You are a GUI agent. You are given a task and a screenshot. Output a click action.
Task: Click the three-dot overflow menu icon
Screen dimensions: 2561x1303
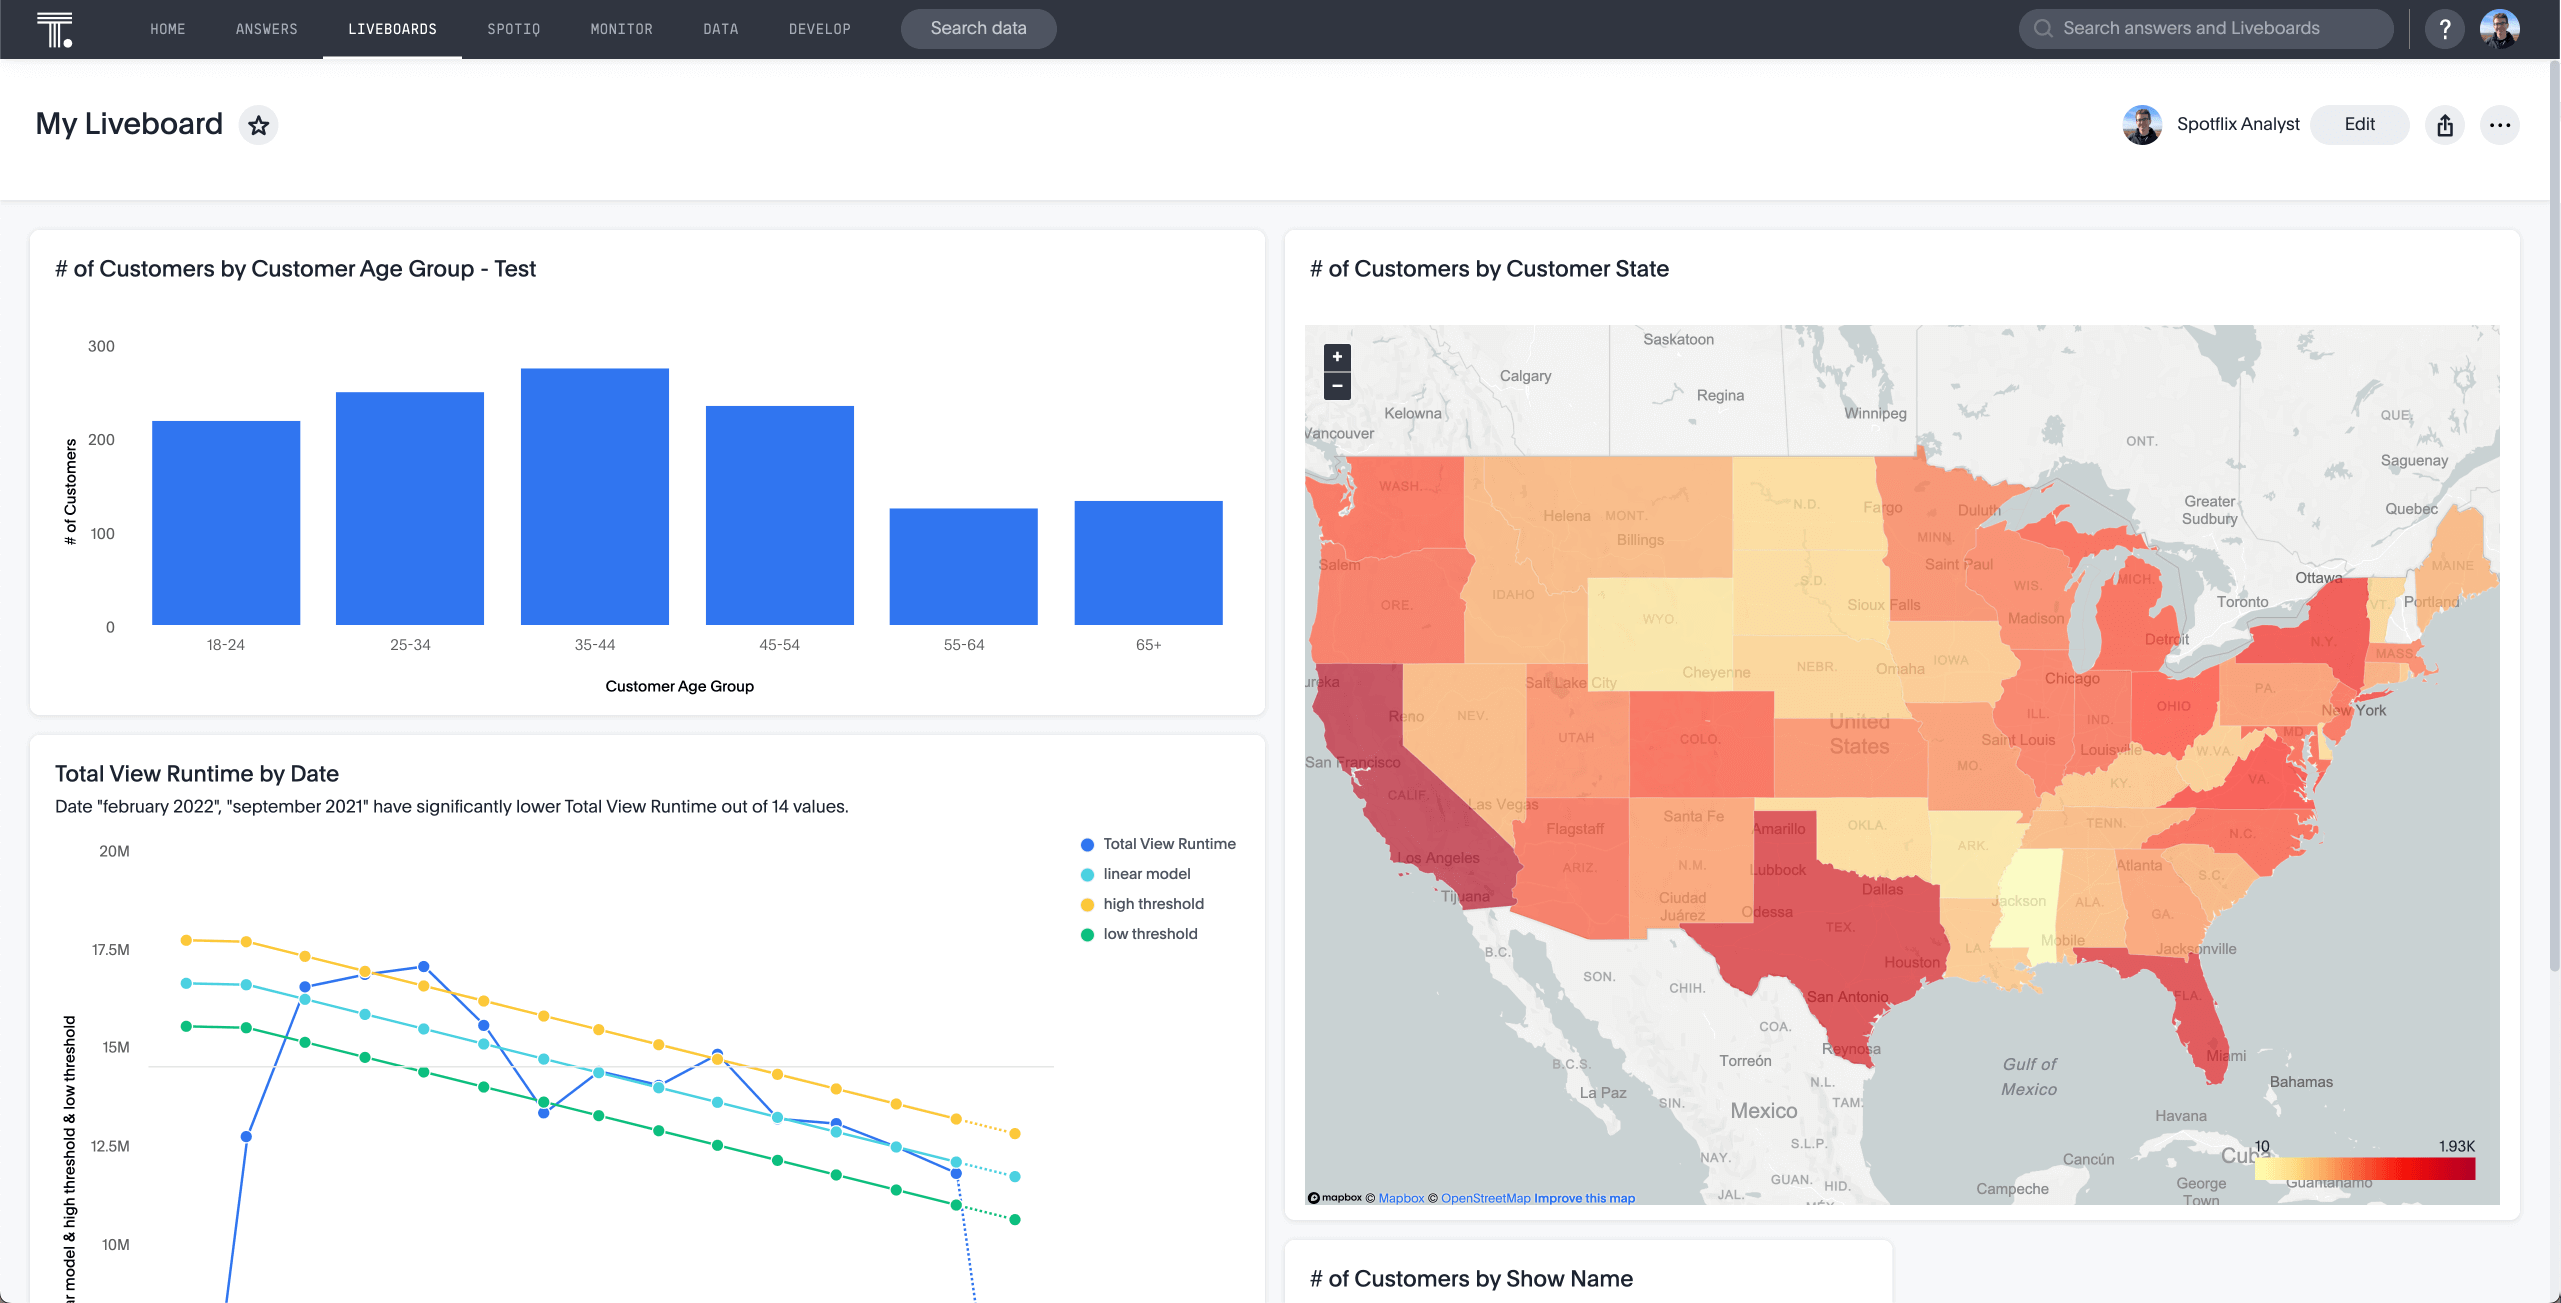coord(2500,123)
